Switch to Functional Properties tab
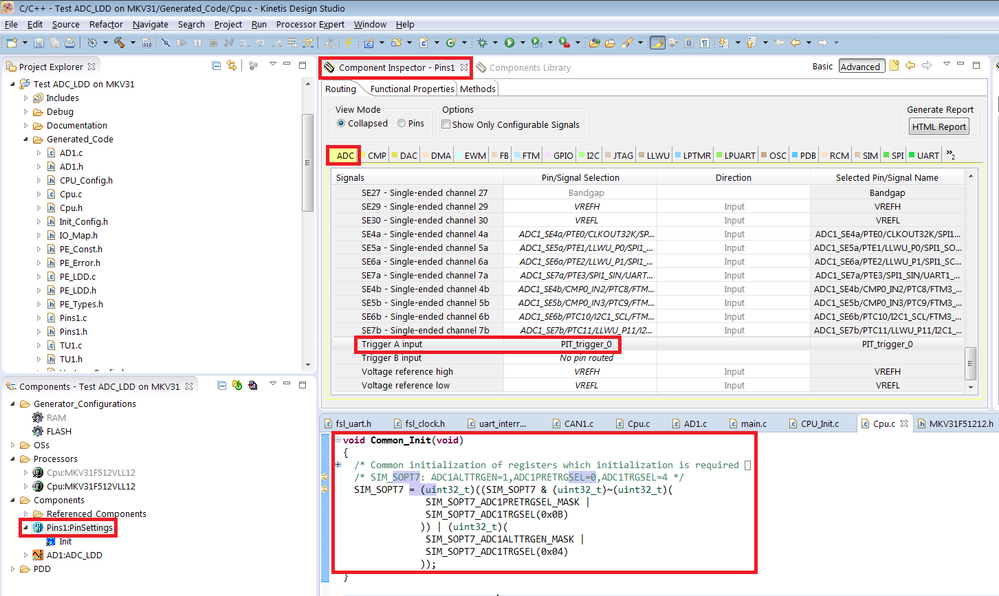The height and width of the screenshot is (596, 999). click(x=412, y=89)
